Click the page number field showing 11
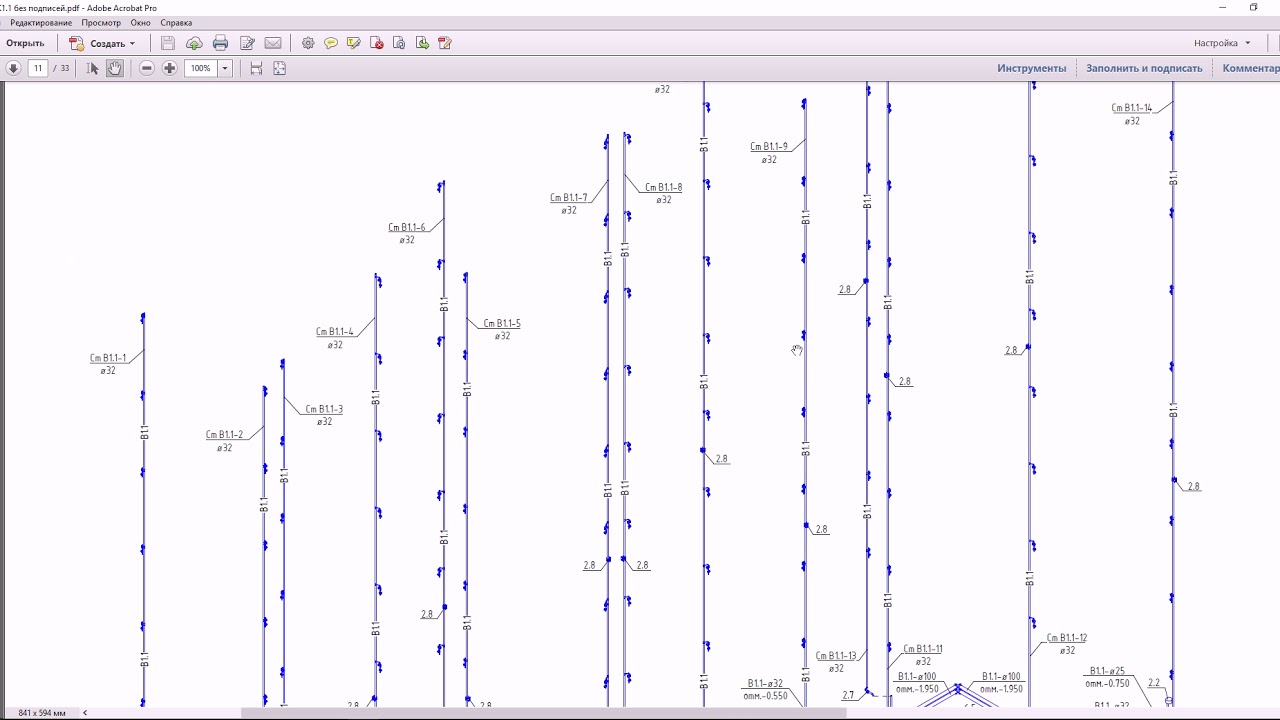1280x720 pixels. 38,68
